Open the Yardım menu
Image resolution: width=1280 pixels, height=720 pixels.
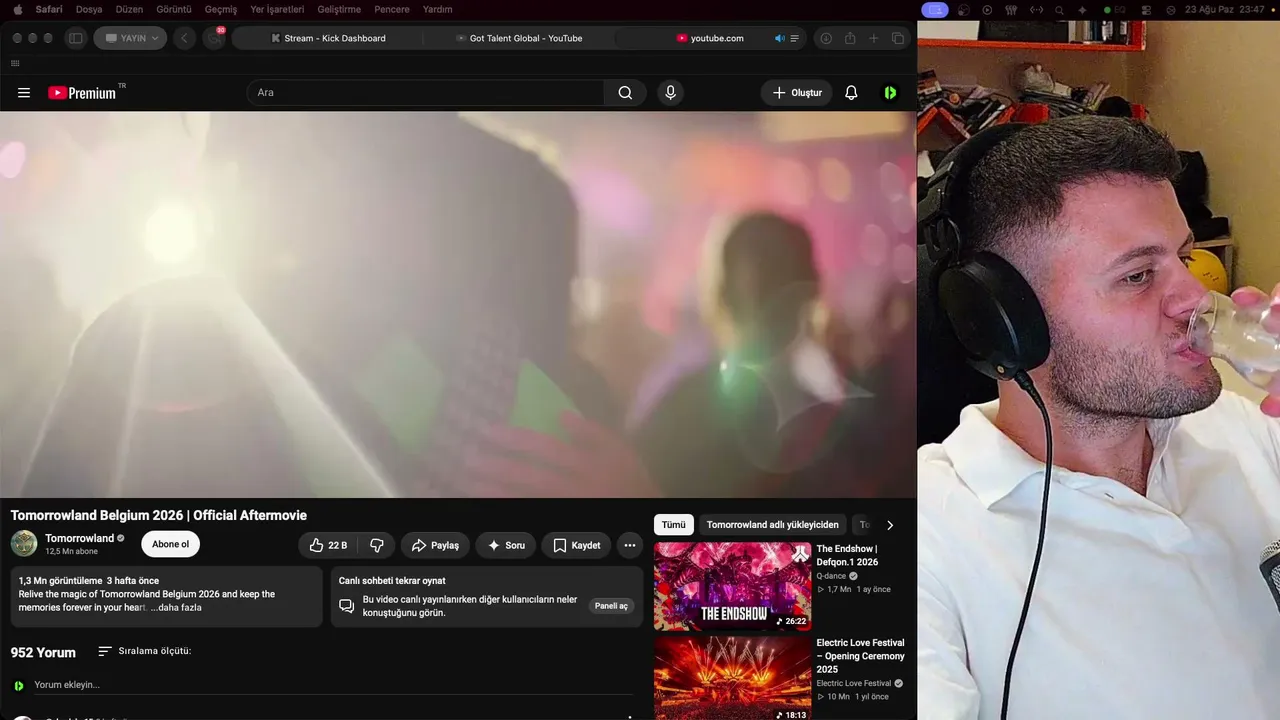(437, 9)
